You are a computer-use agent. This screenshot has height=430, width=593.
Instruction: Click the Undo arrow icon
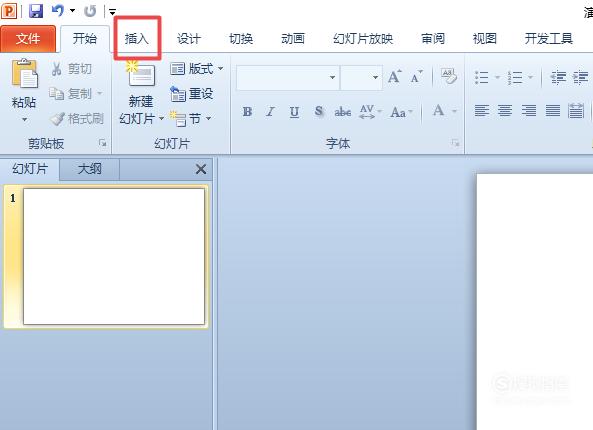coord(58,10)
